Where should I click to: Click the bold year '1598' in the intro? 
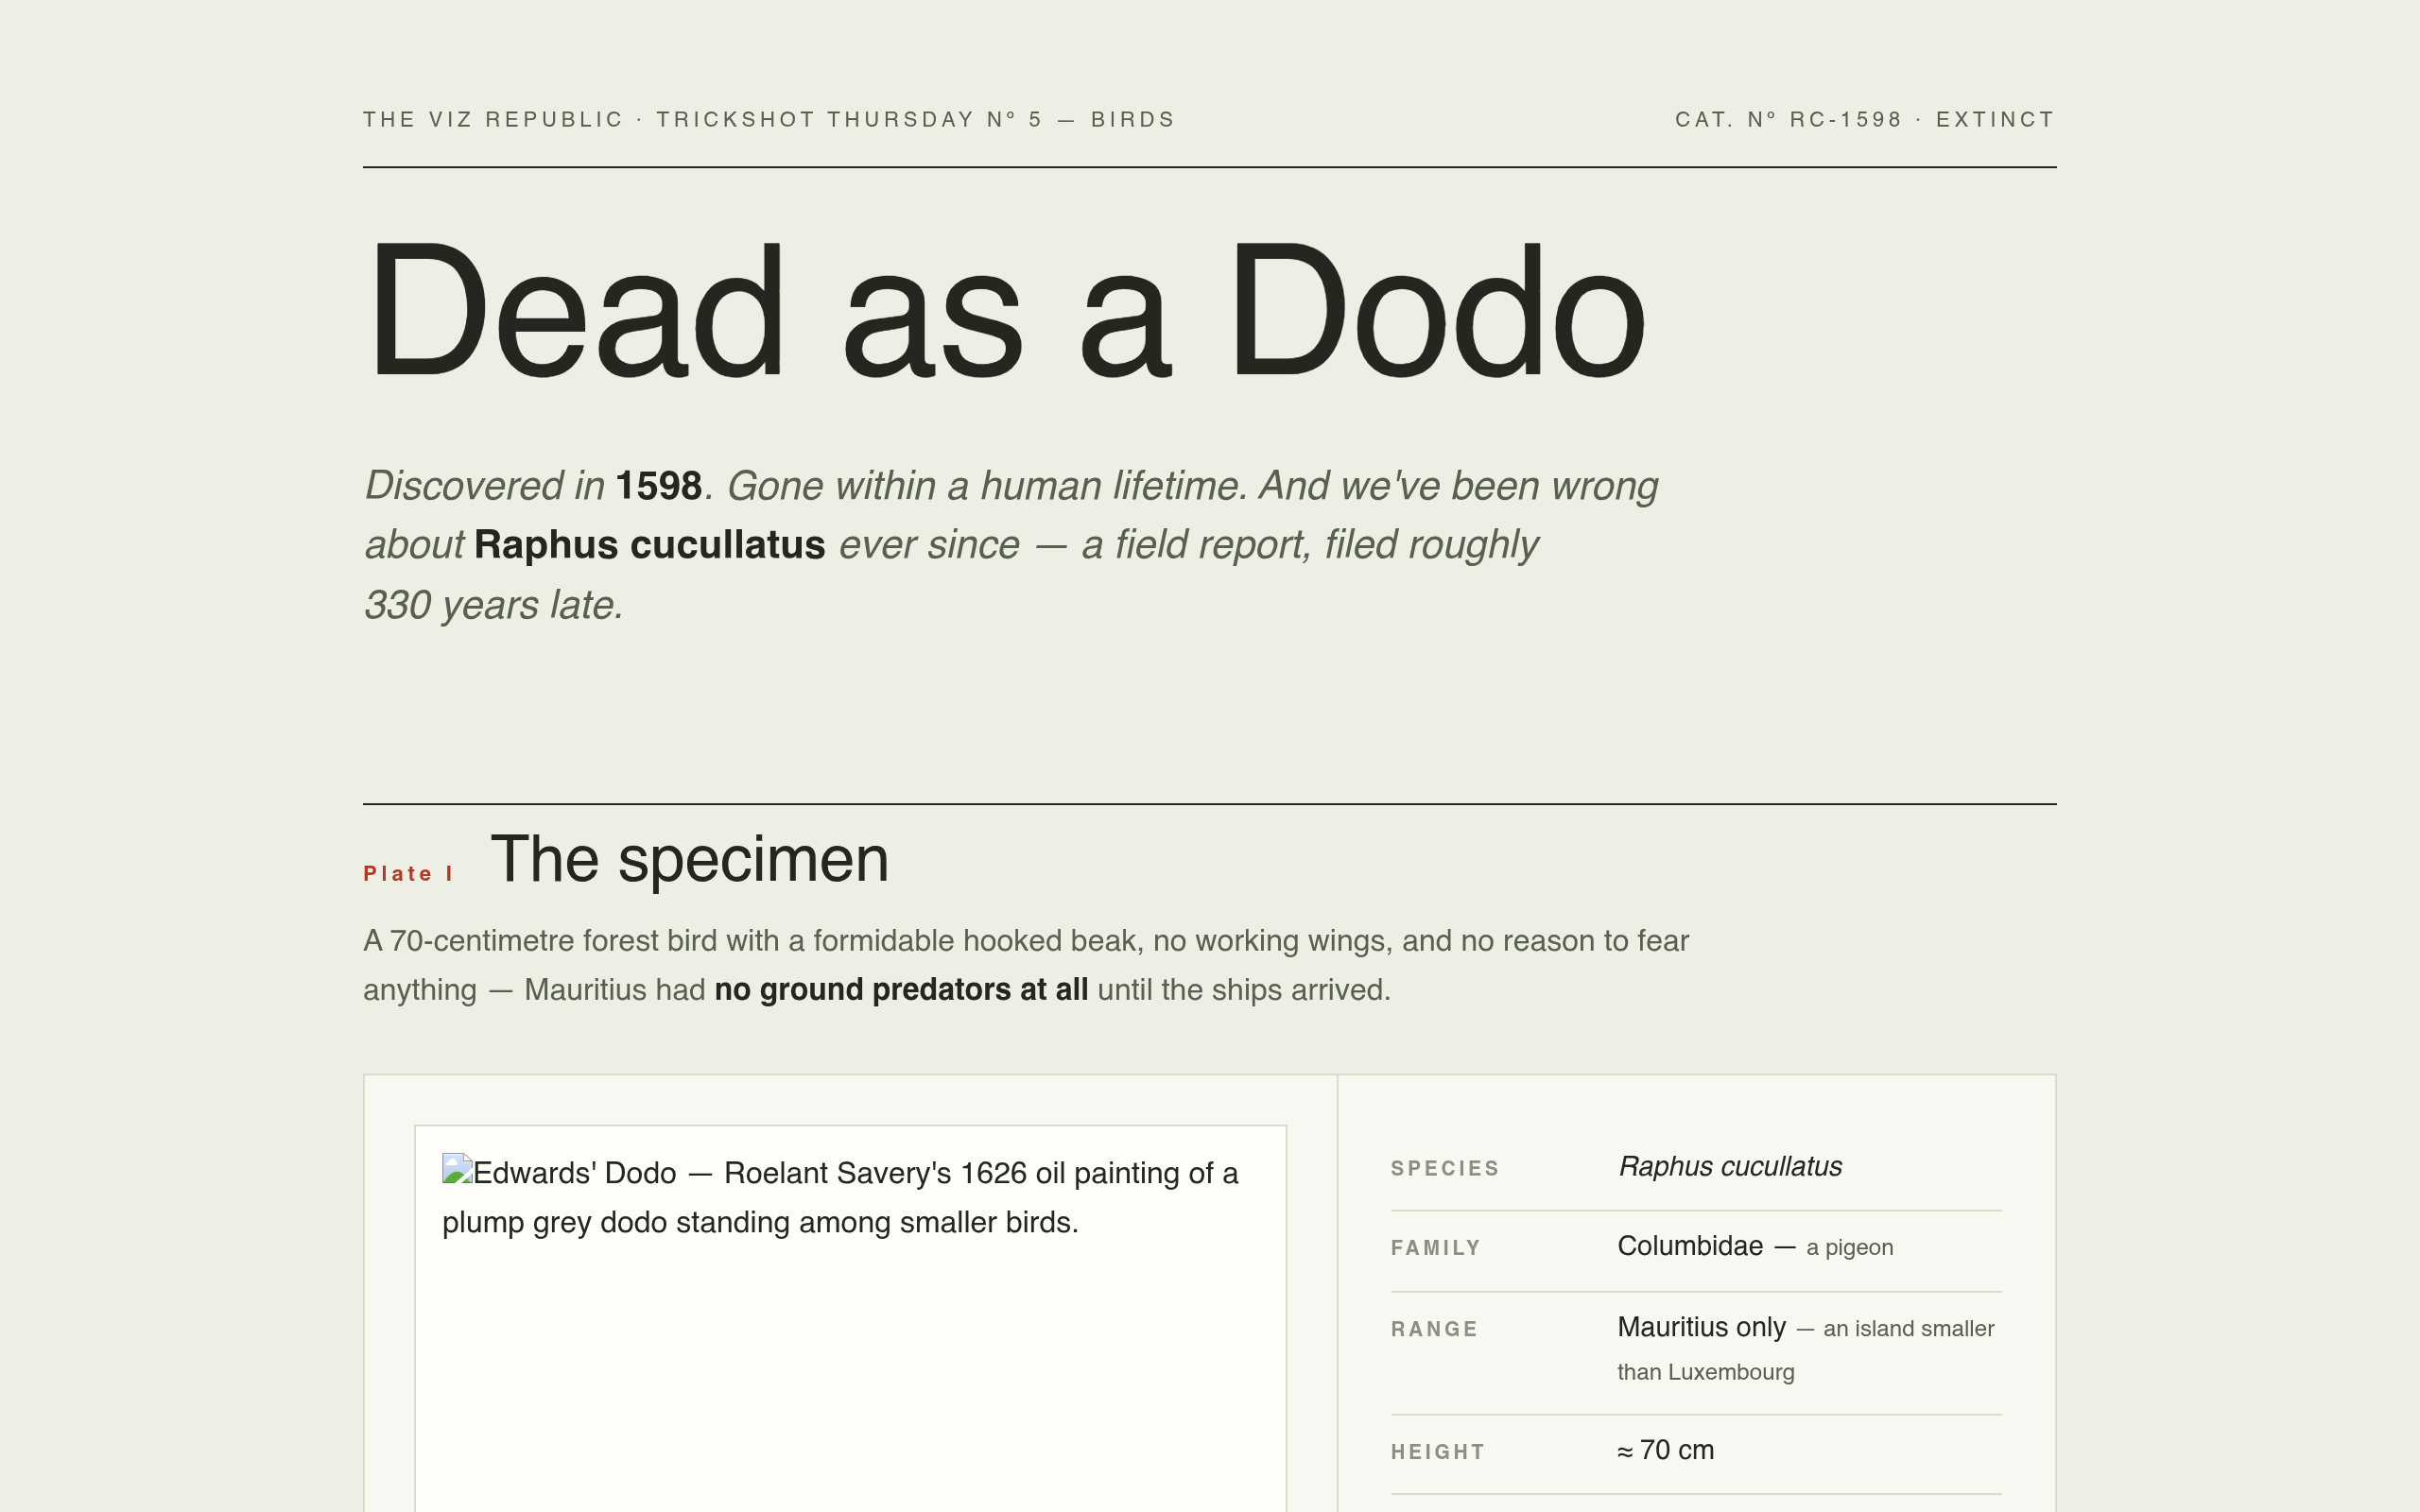click(x=658, y=486)
